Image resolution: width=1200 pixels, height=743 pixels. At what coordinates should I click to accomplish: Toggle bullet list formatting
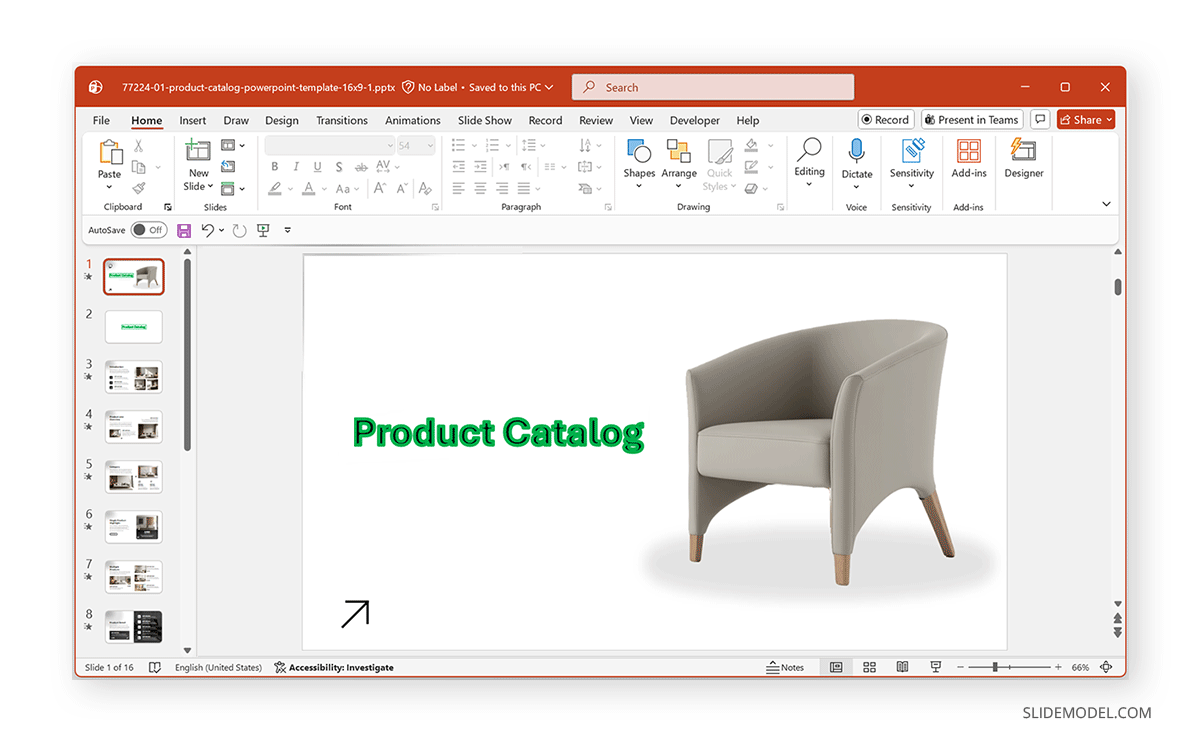(x=456, y=144)
